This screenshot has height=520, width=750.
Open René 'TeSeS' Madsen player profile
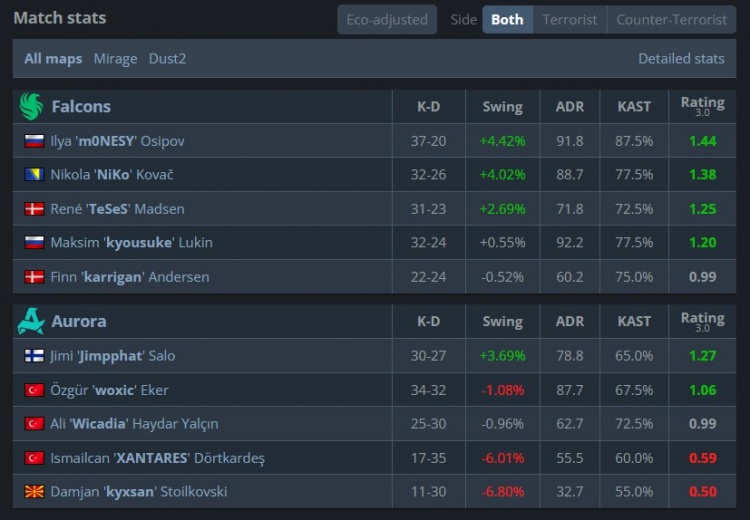[117, 209]
